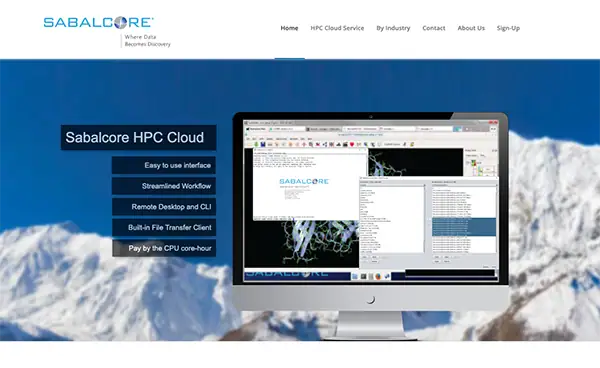Click the blue save disk icon in the monitor's toolbar

tap(263, 144)
